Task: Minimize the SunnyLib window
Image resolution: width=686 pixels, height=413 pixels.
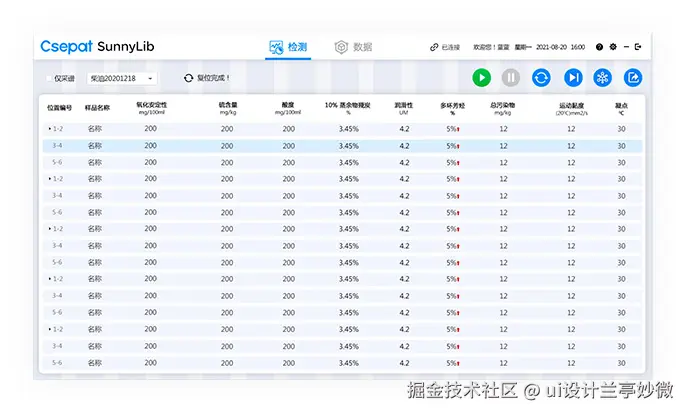Action: click(626, 47)
